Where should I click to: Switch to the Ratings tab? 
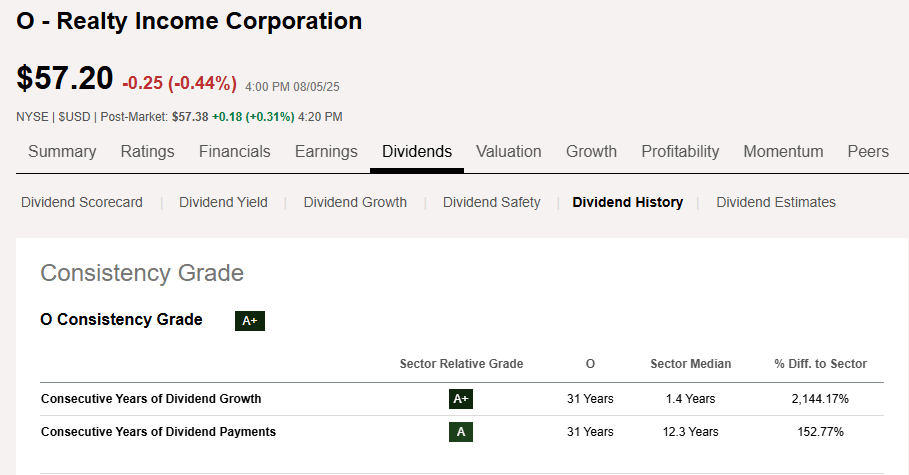pyautogui.click(x=147, y=152)
